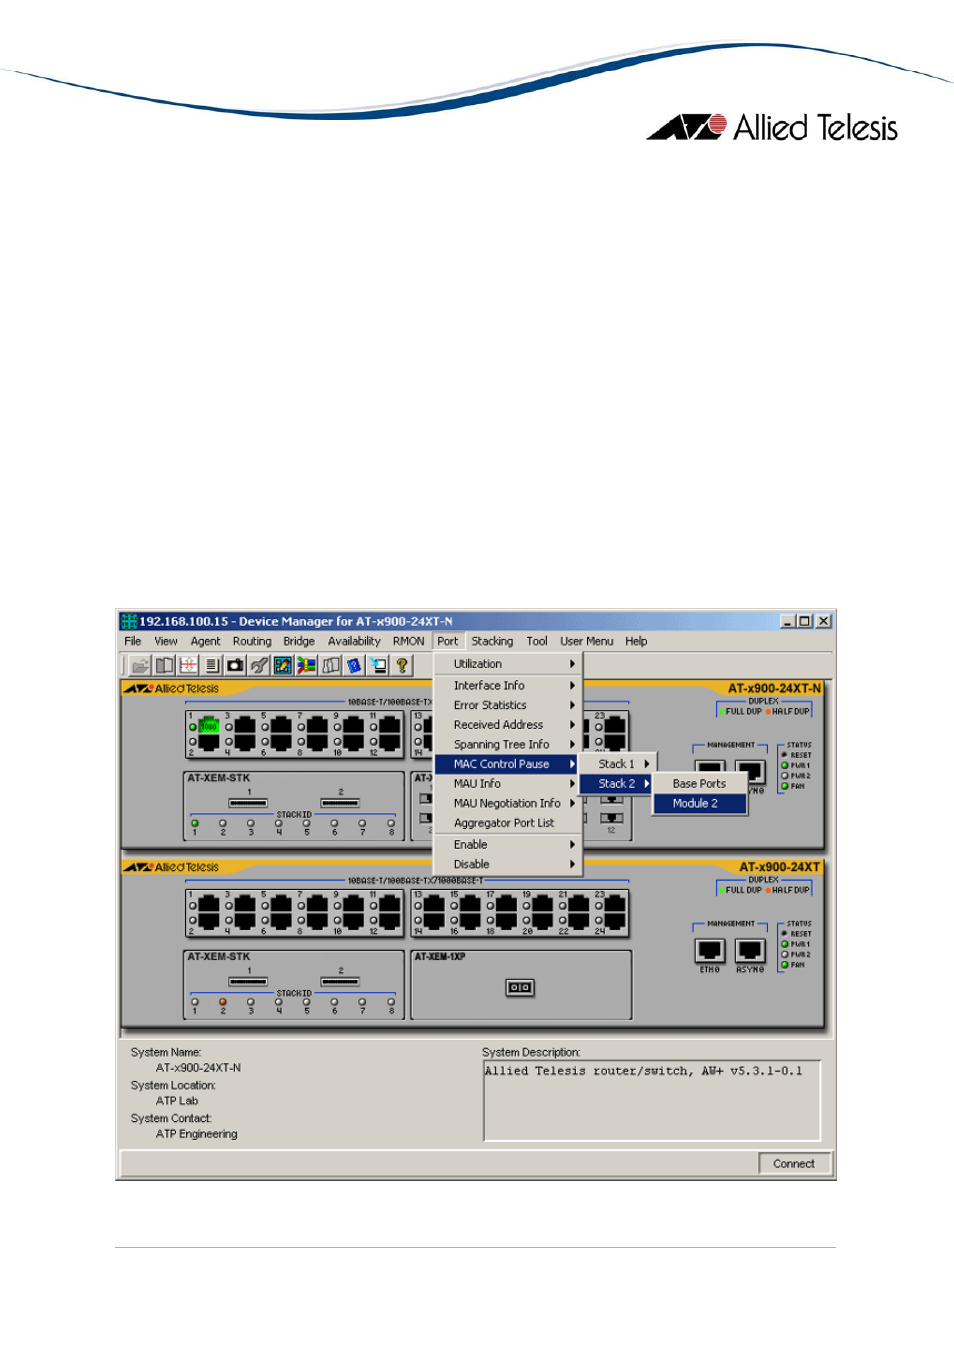Screen dimensions: 954x1350
Task: Expand the Enable submenu
Action: (508, 844)
